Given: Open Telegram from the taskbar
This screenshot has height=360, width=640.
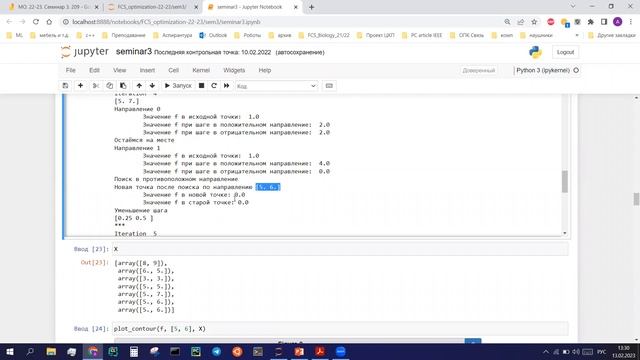Looking at the screenshot, I should pyautogui.click(x=216, y=351).
